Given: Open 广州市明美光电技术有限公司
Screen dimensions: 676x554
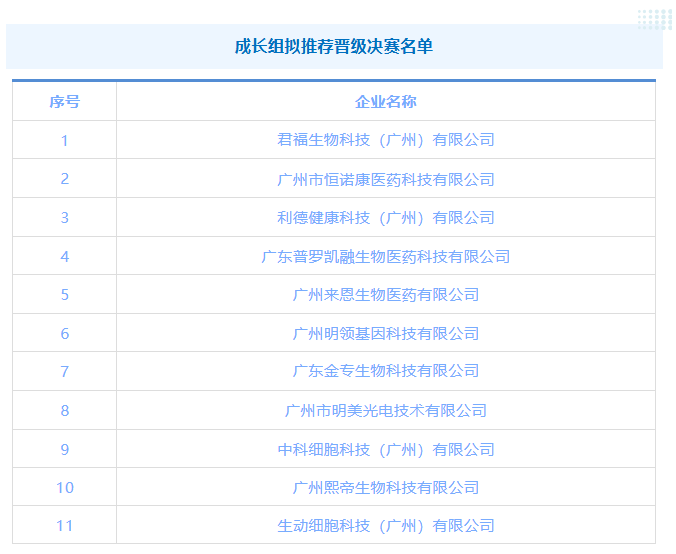Looking at the screenshot, I should pos(385,410).
